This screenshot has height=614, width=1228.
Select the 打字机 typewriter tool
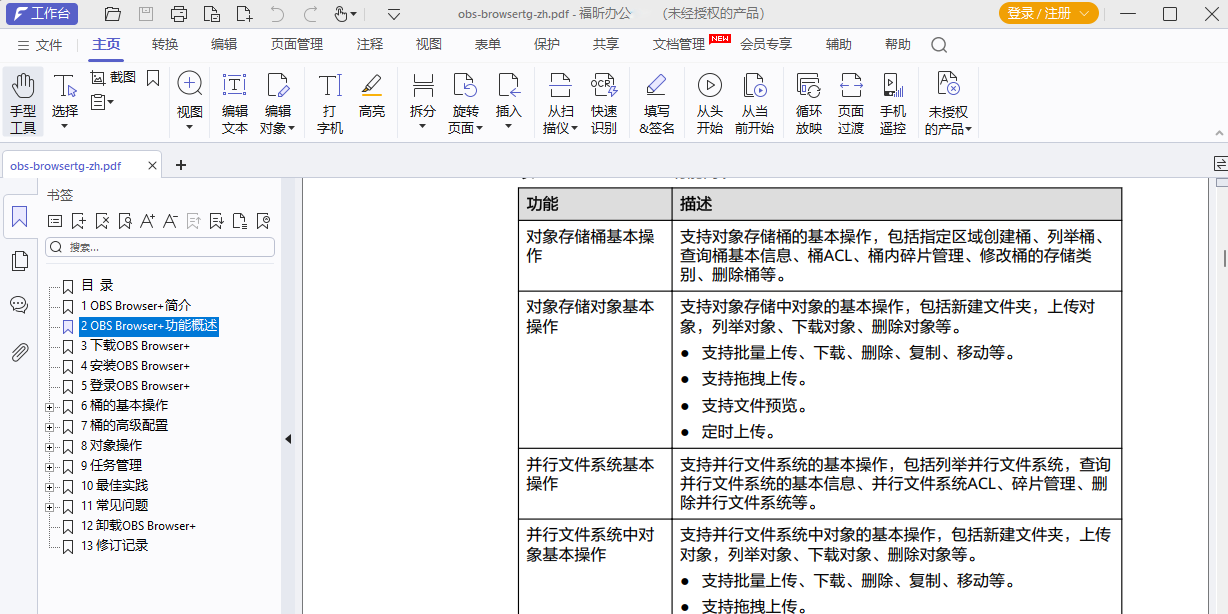pyautogui.click(x=330, y=103)
